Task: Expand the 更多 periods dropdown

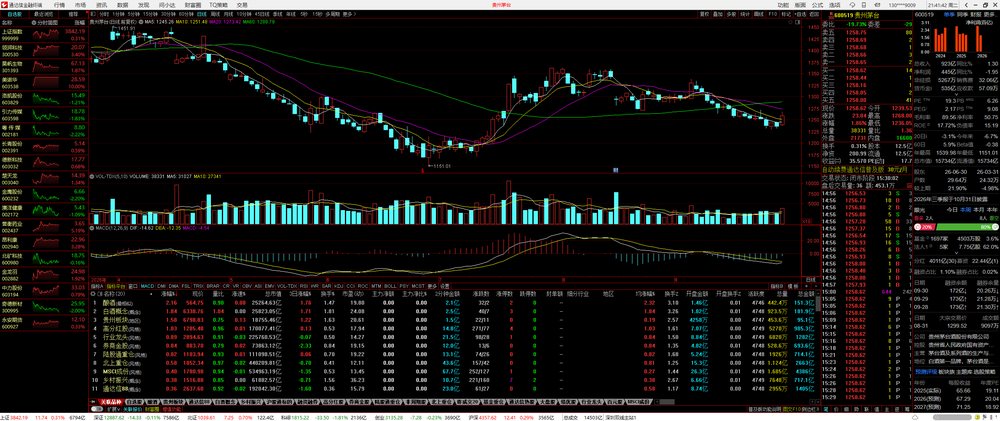Action: click(x=348, y=14)
